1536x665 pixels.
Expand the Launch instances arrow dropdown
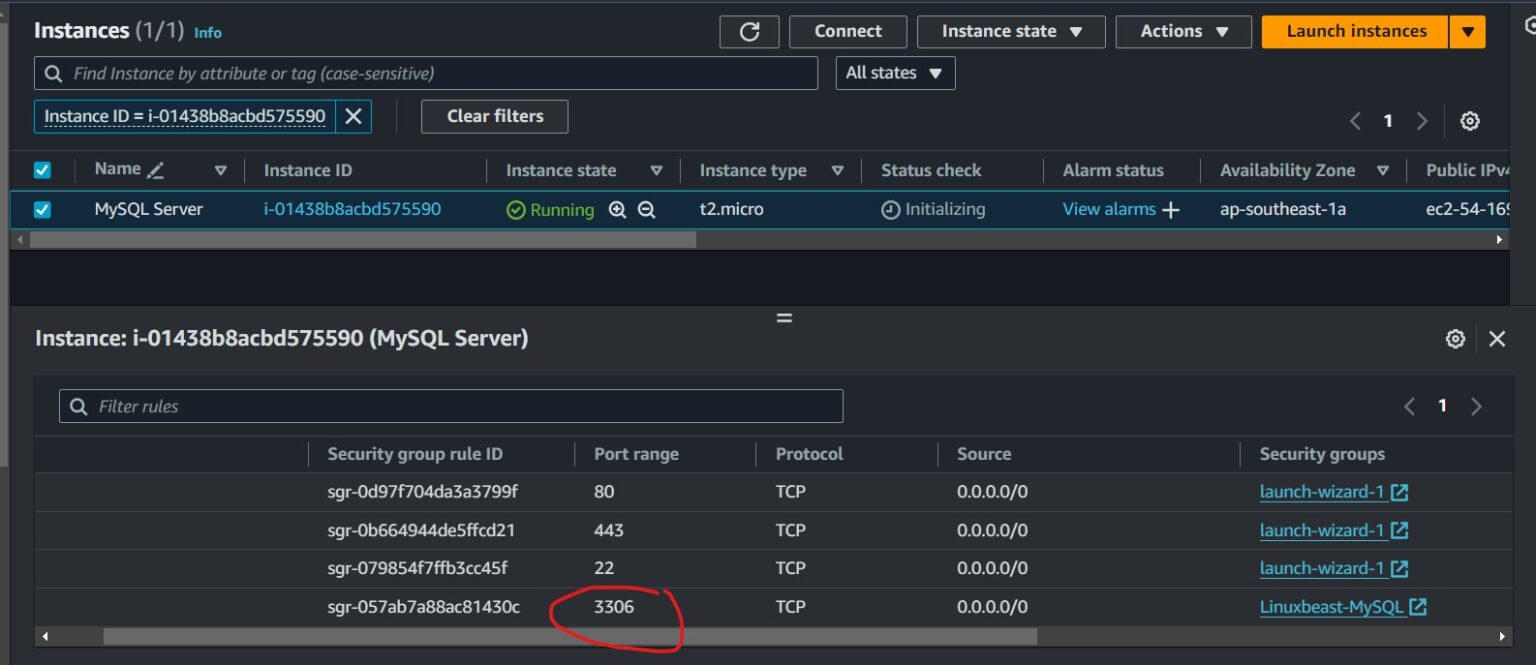tap(1467, 31)
